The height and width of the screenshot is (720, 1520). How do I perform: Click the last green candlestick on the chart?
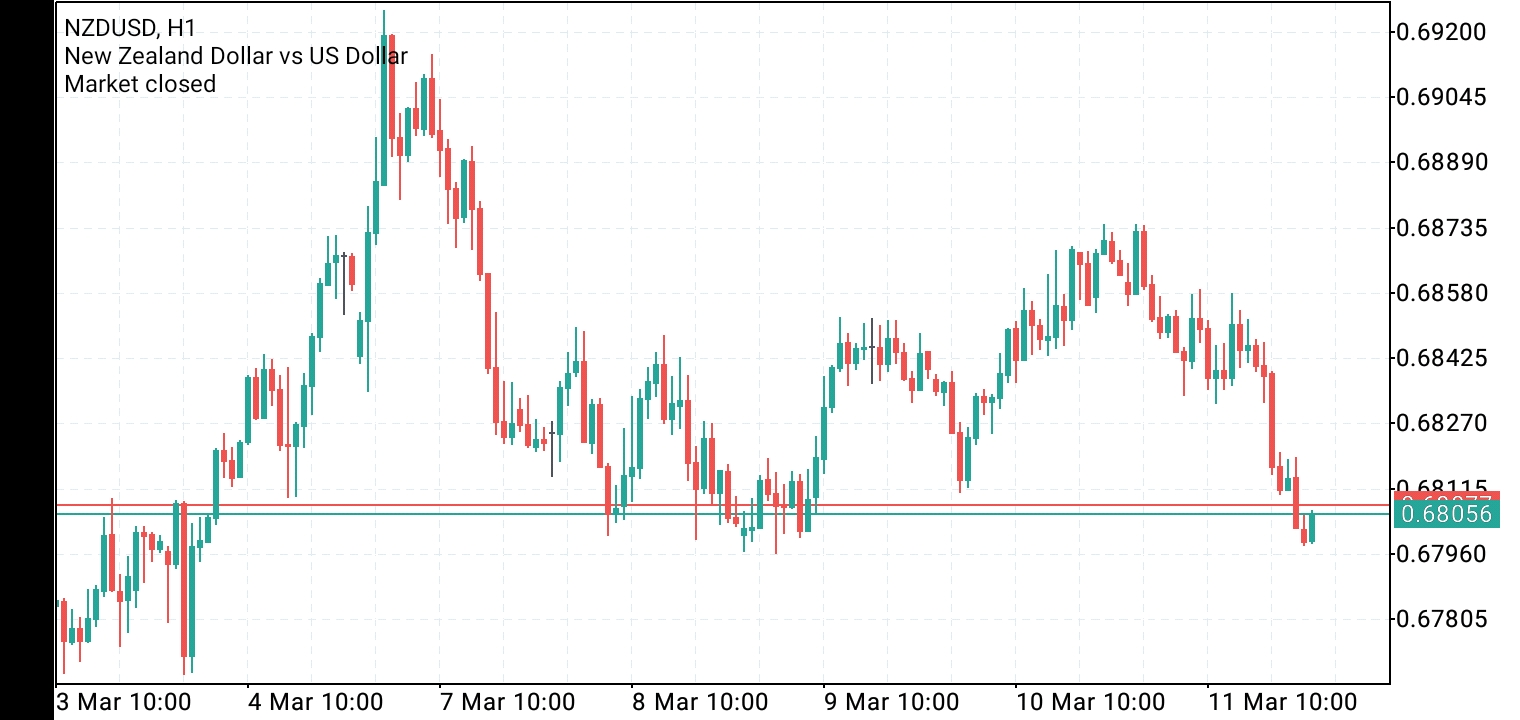pyautogui.click(x=1311, y=527)
